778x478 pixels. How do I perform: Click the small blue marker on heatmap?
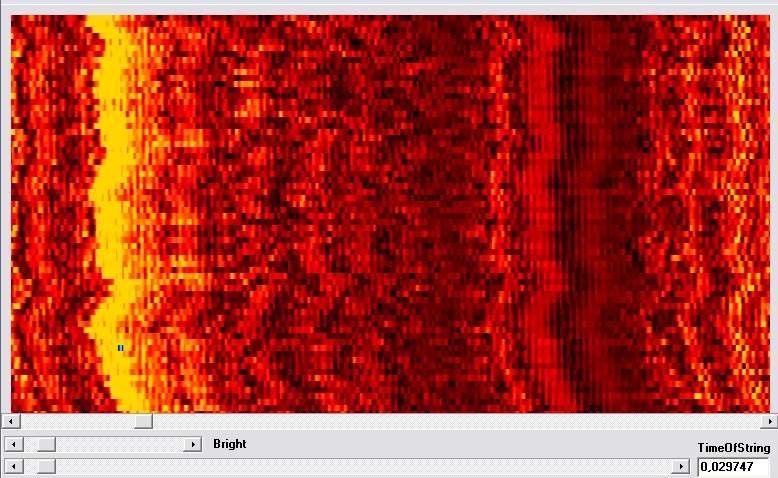(120, 348)
